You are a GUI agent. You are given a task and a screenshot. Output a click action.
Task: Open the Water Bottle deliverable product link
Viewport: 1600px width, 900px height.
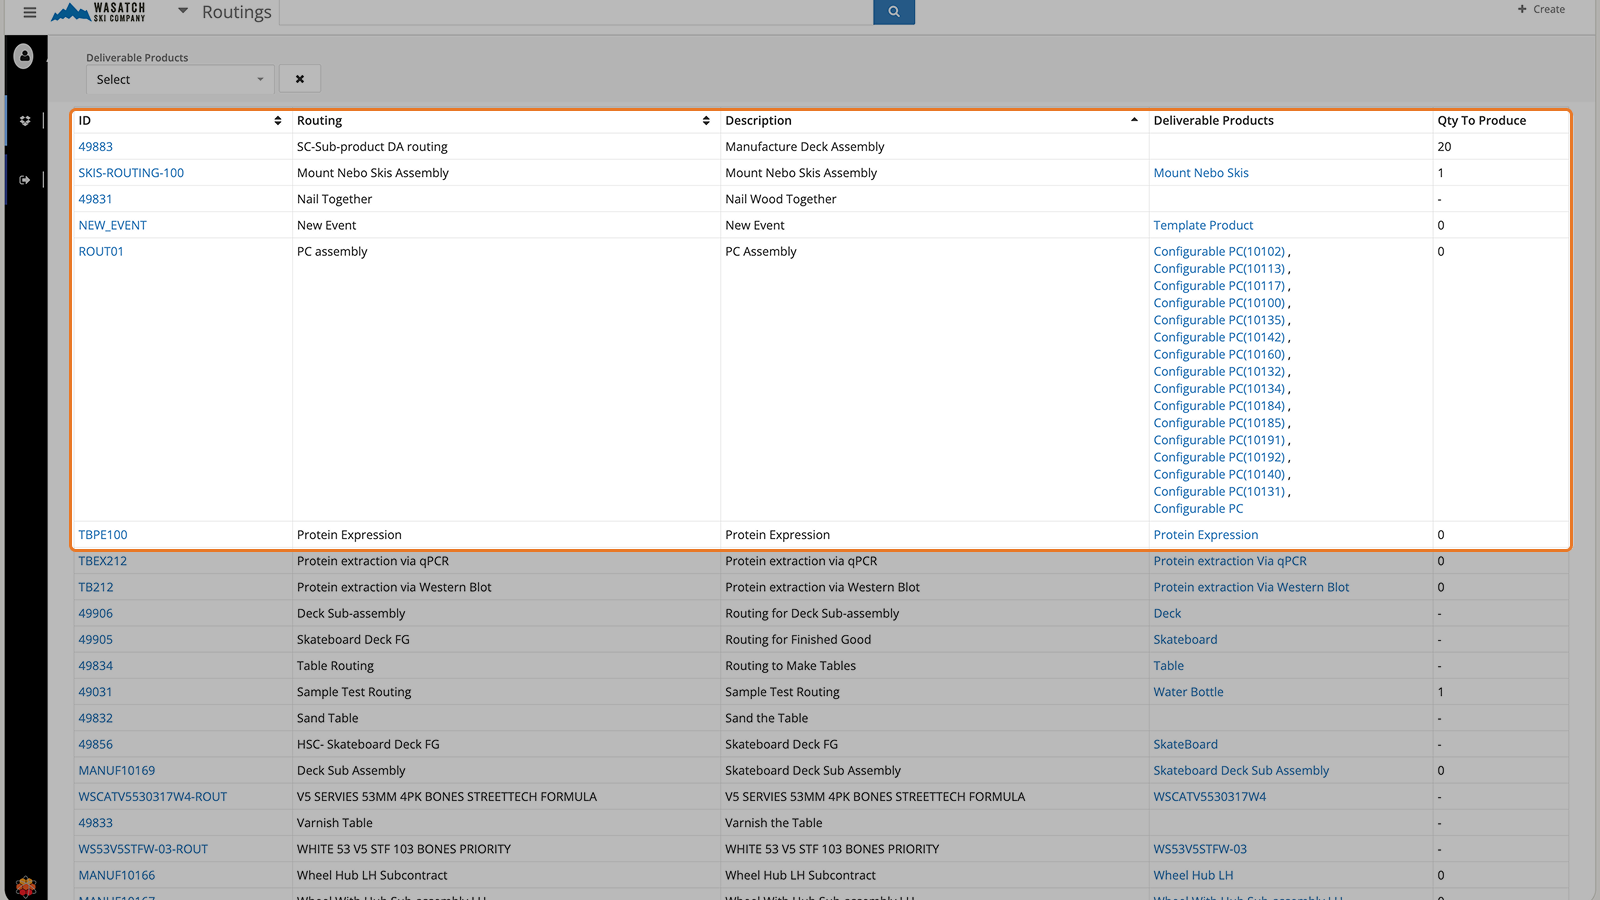pos(1188,691)
